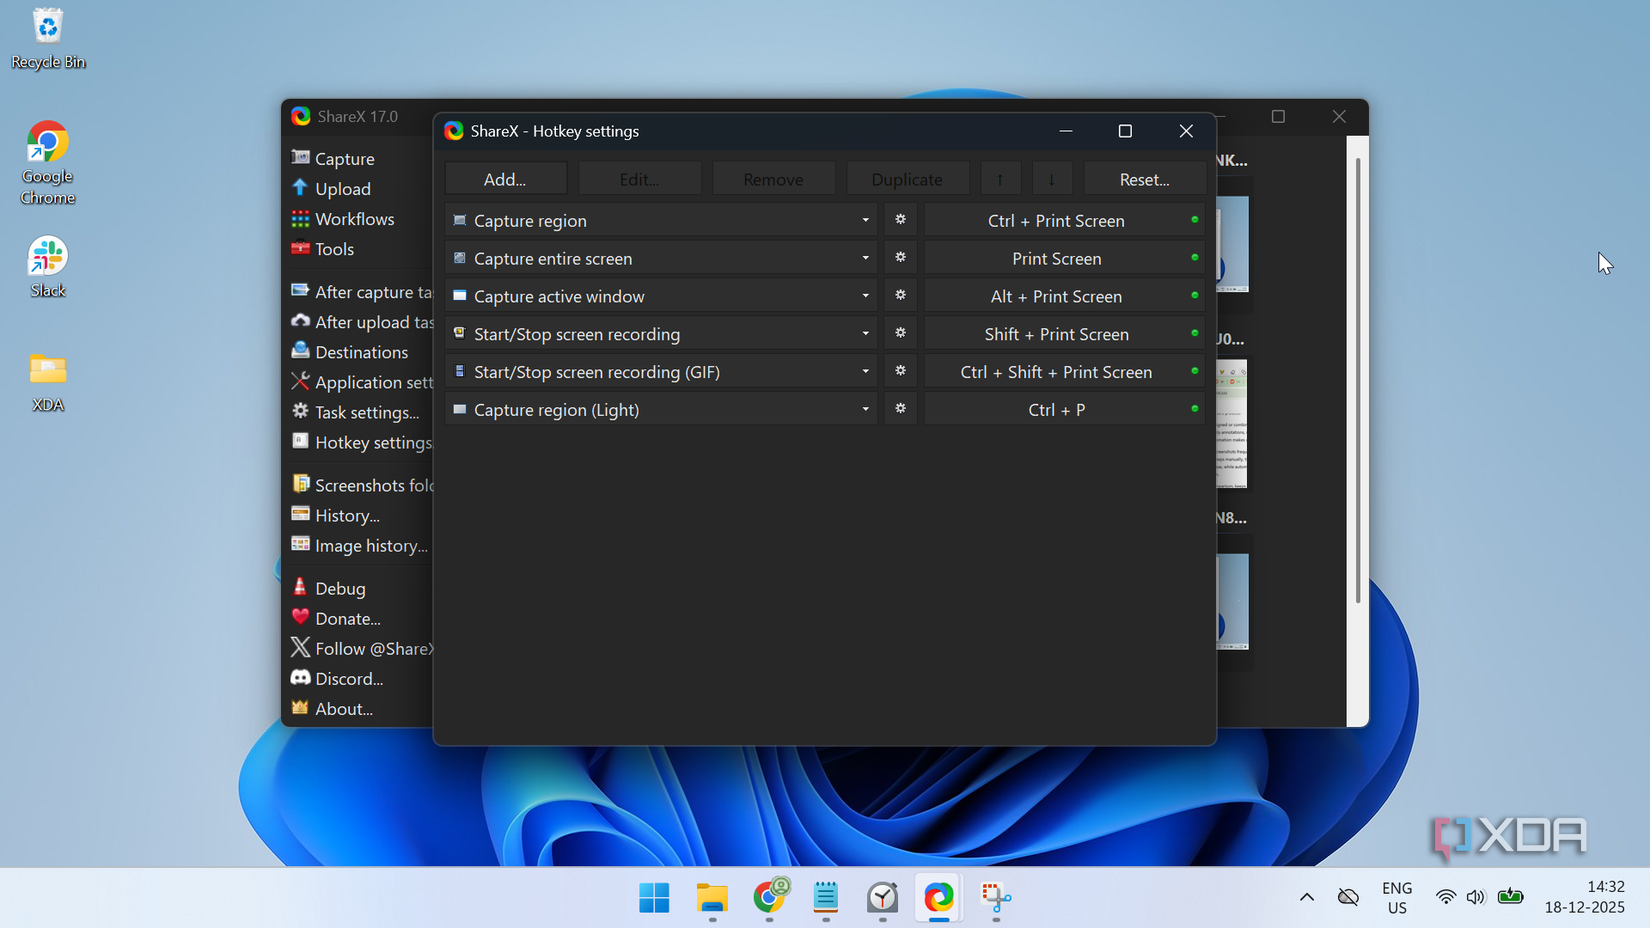Expand the Capture entire screen task dropdown

[x=865, y=258]
